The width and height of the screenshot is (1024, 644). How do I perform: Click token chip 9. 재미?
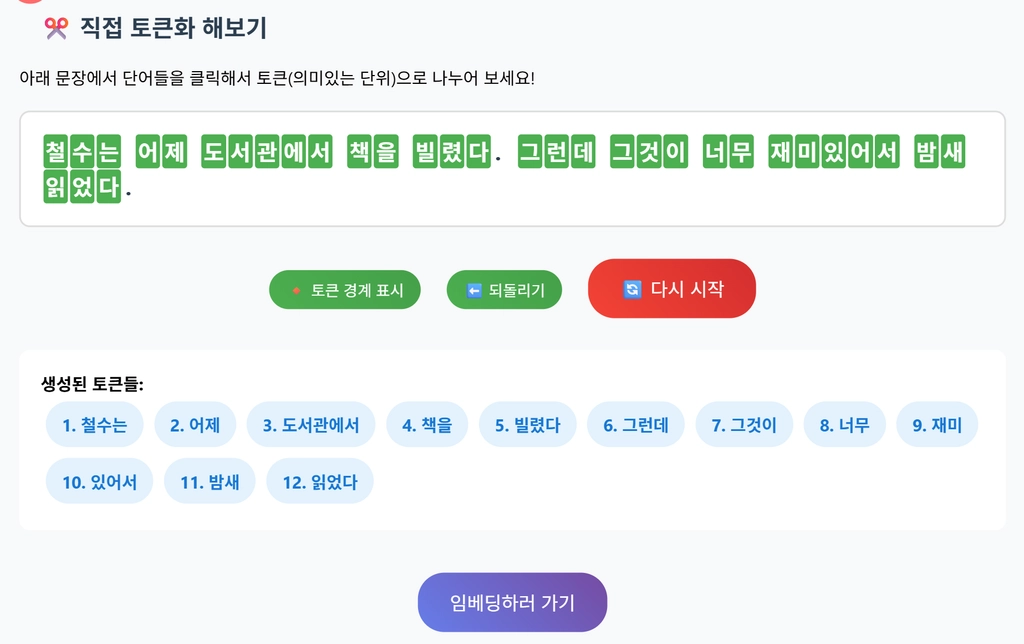pos(937,425)
